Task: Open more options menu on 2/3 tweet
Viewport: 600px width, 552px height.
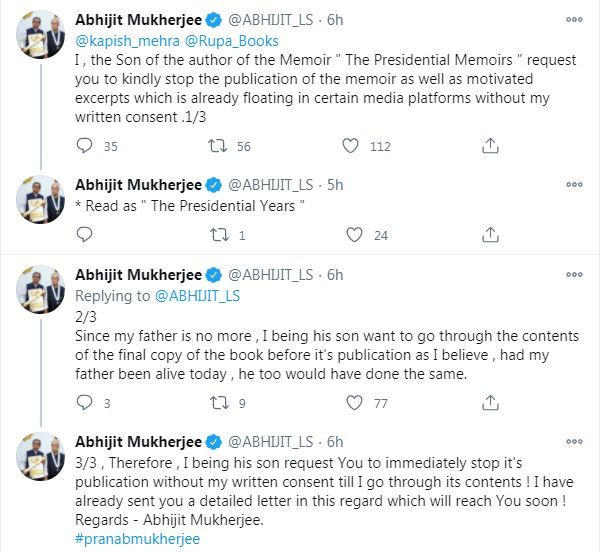Action: tap(573, 275)
